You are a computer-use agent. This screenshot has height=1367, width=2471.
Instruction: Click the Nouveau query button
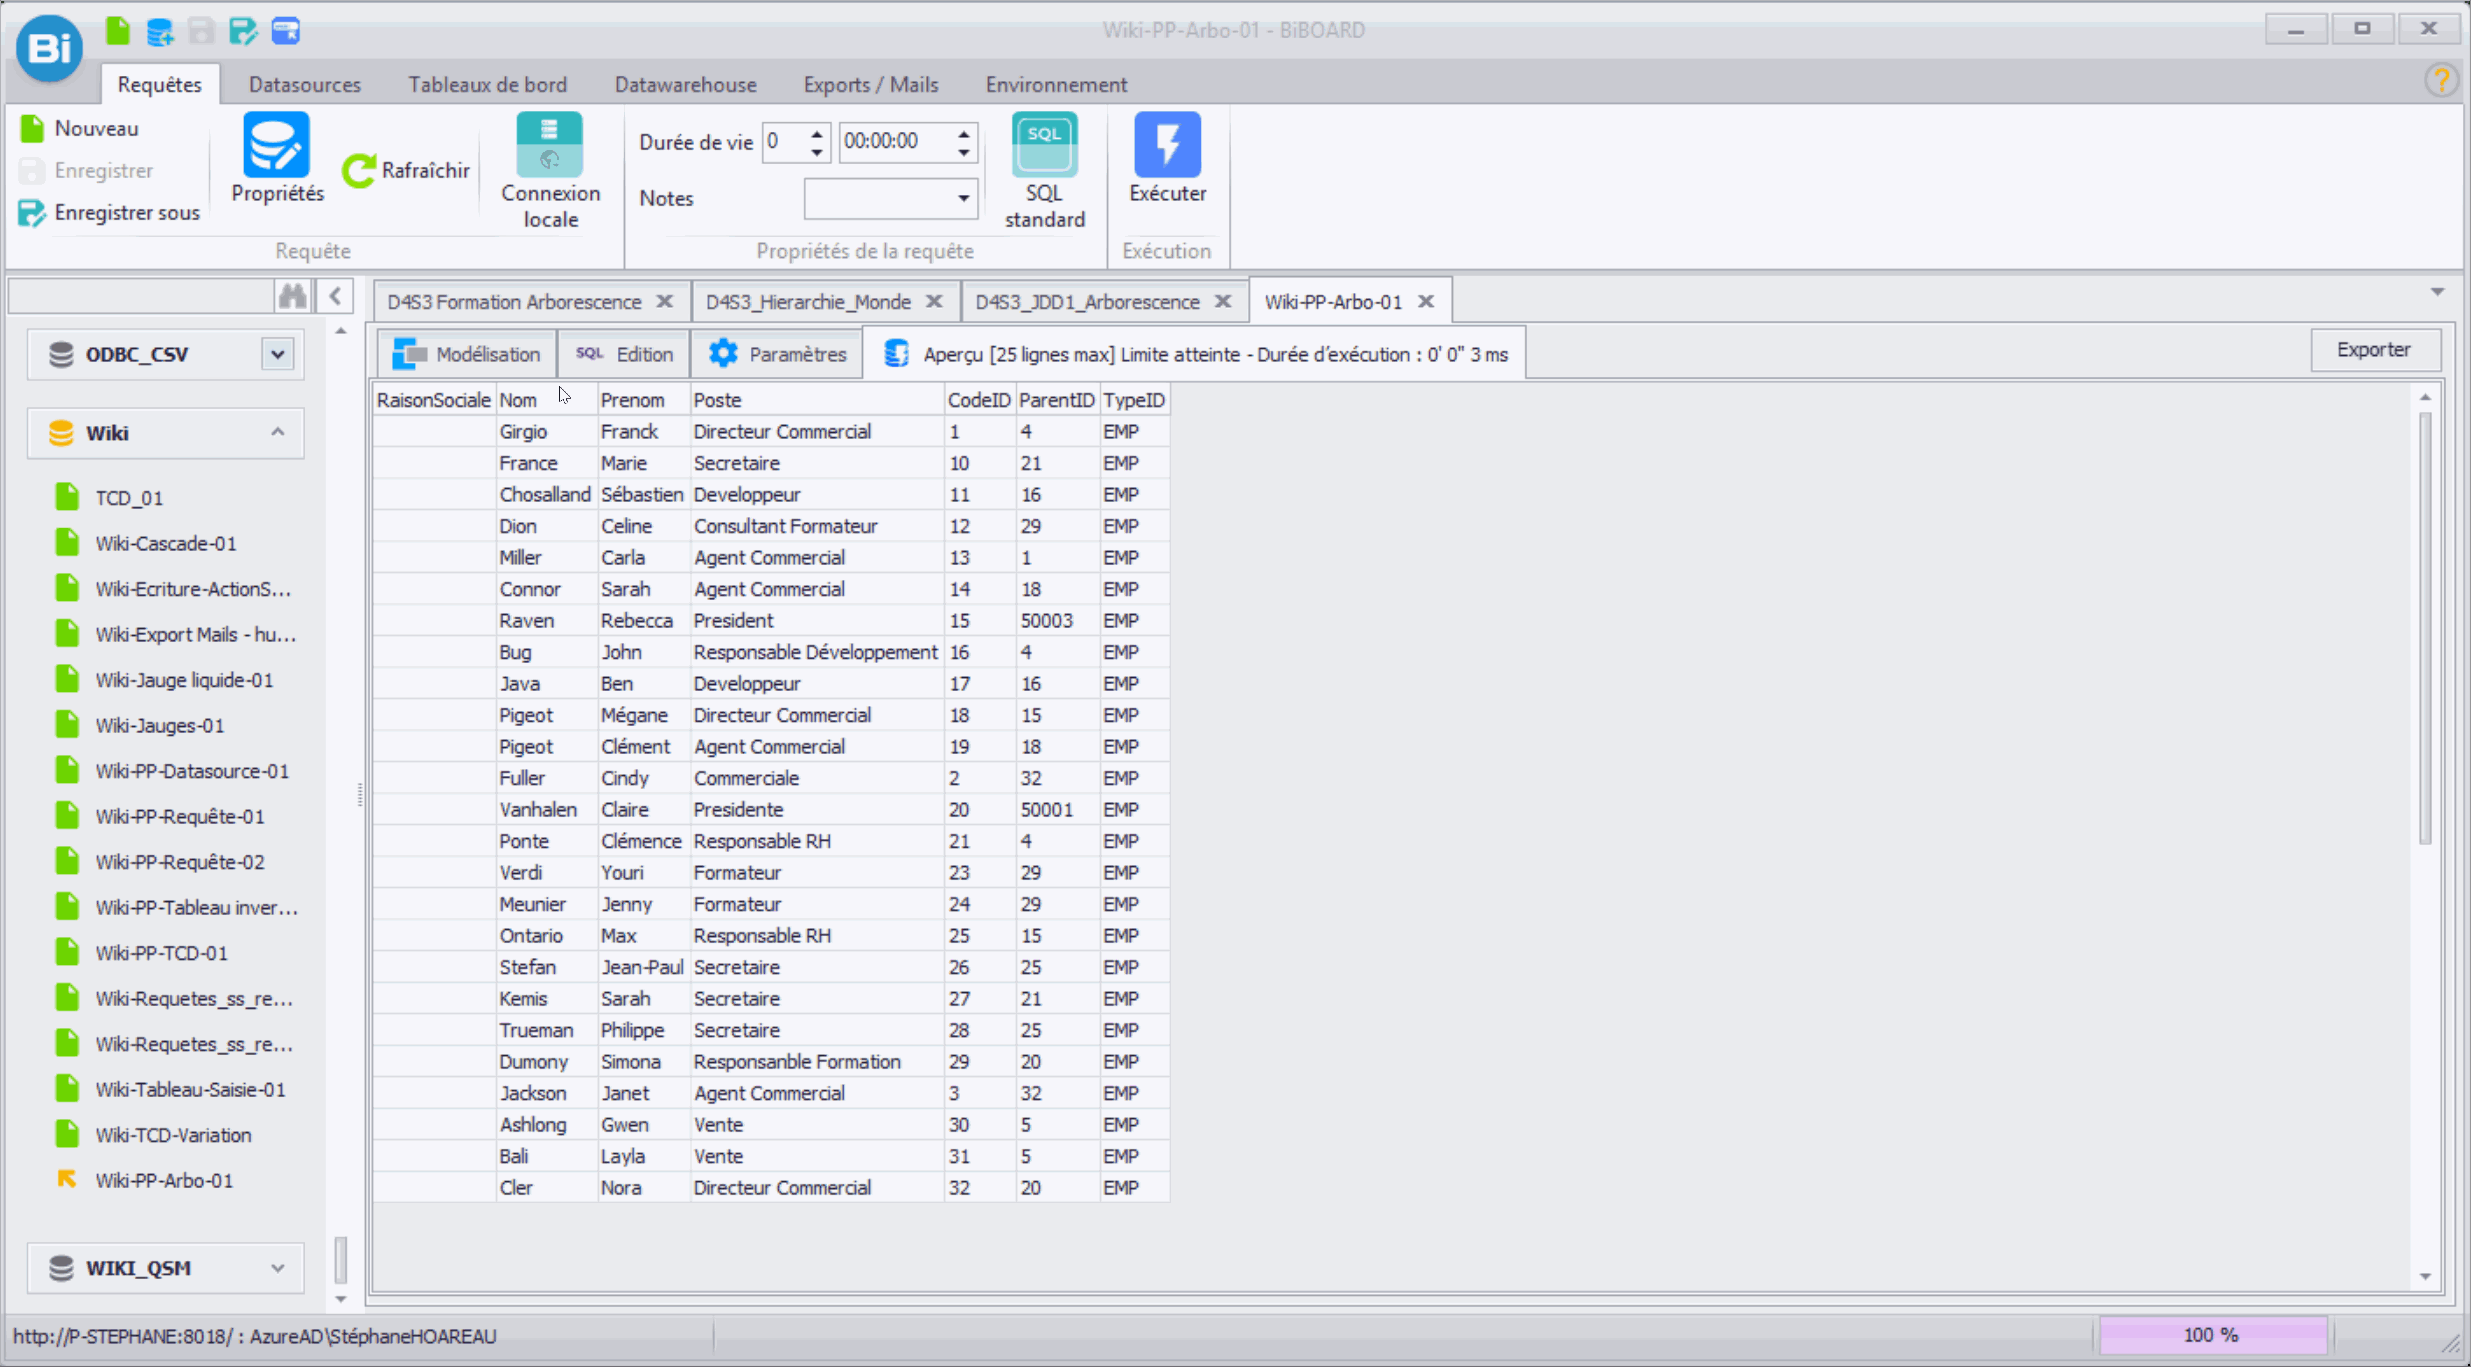[79, 128]
